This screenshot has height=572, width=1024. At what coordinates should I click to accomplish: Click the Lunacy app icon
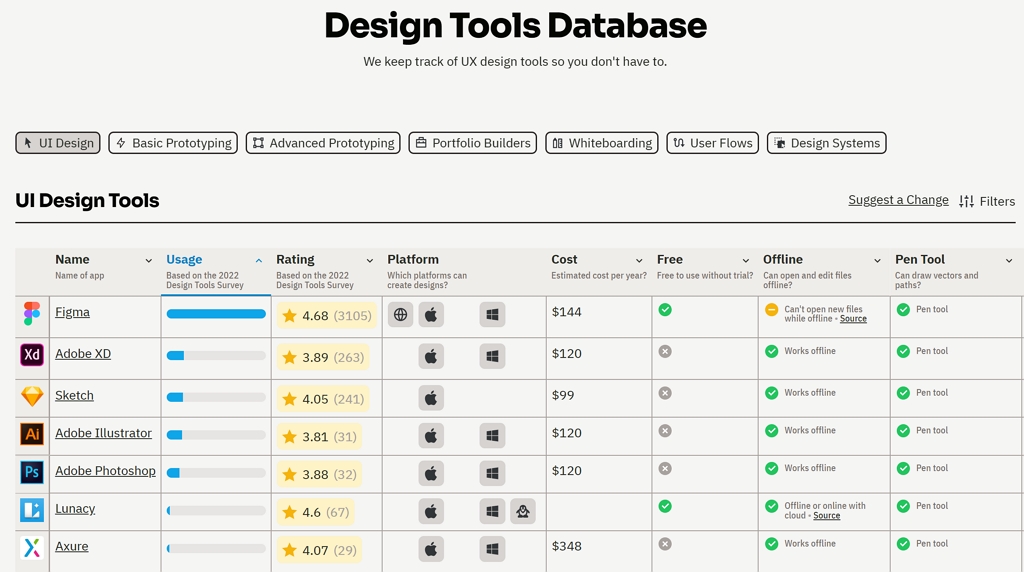click(32, 509)
